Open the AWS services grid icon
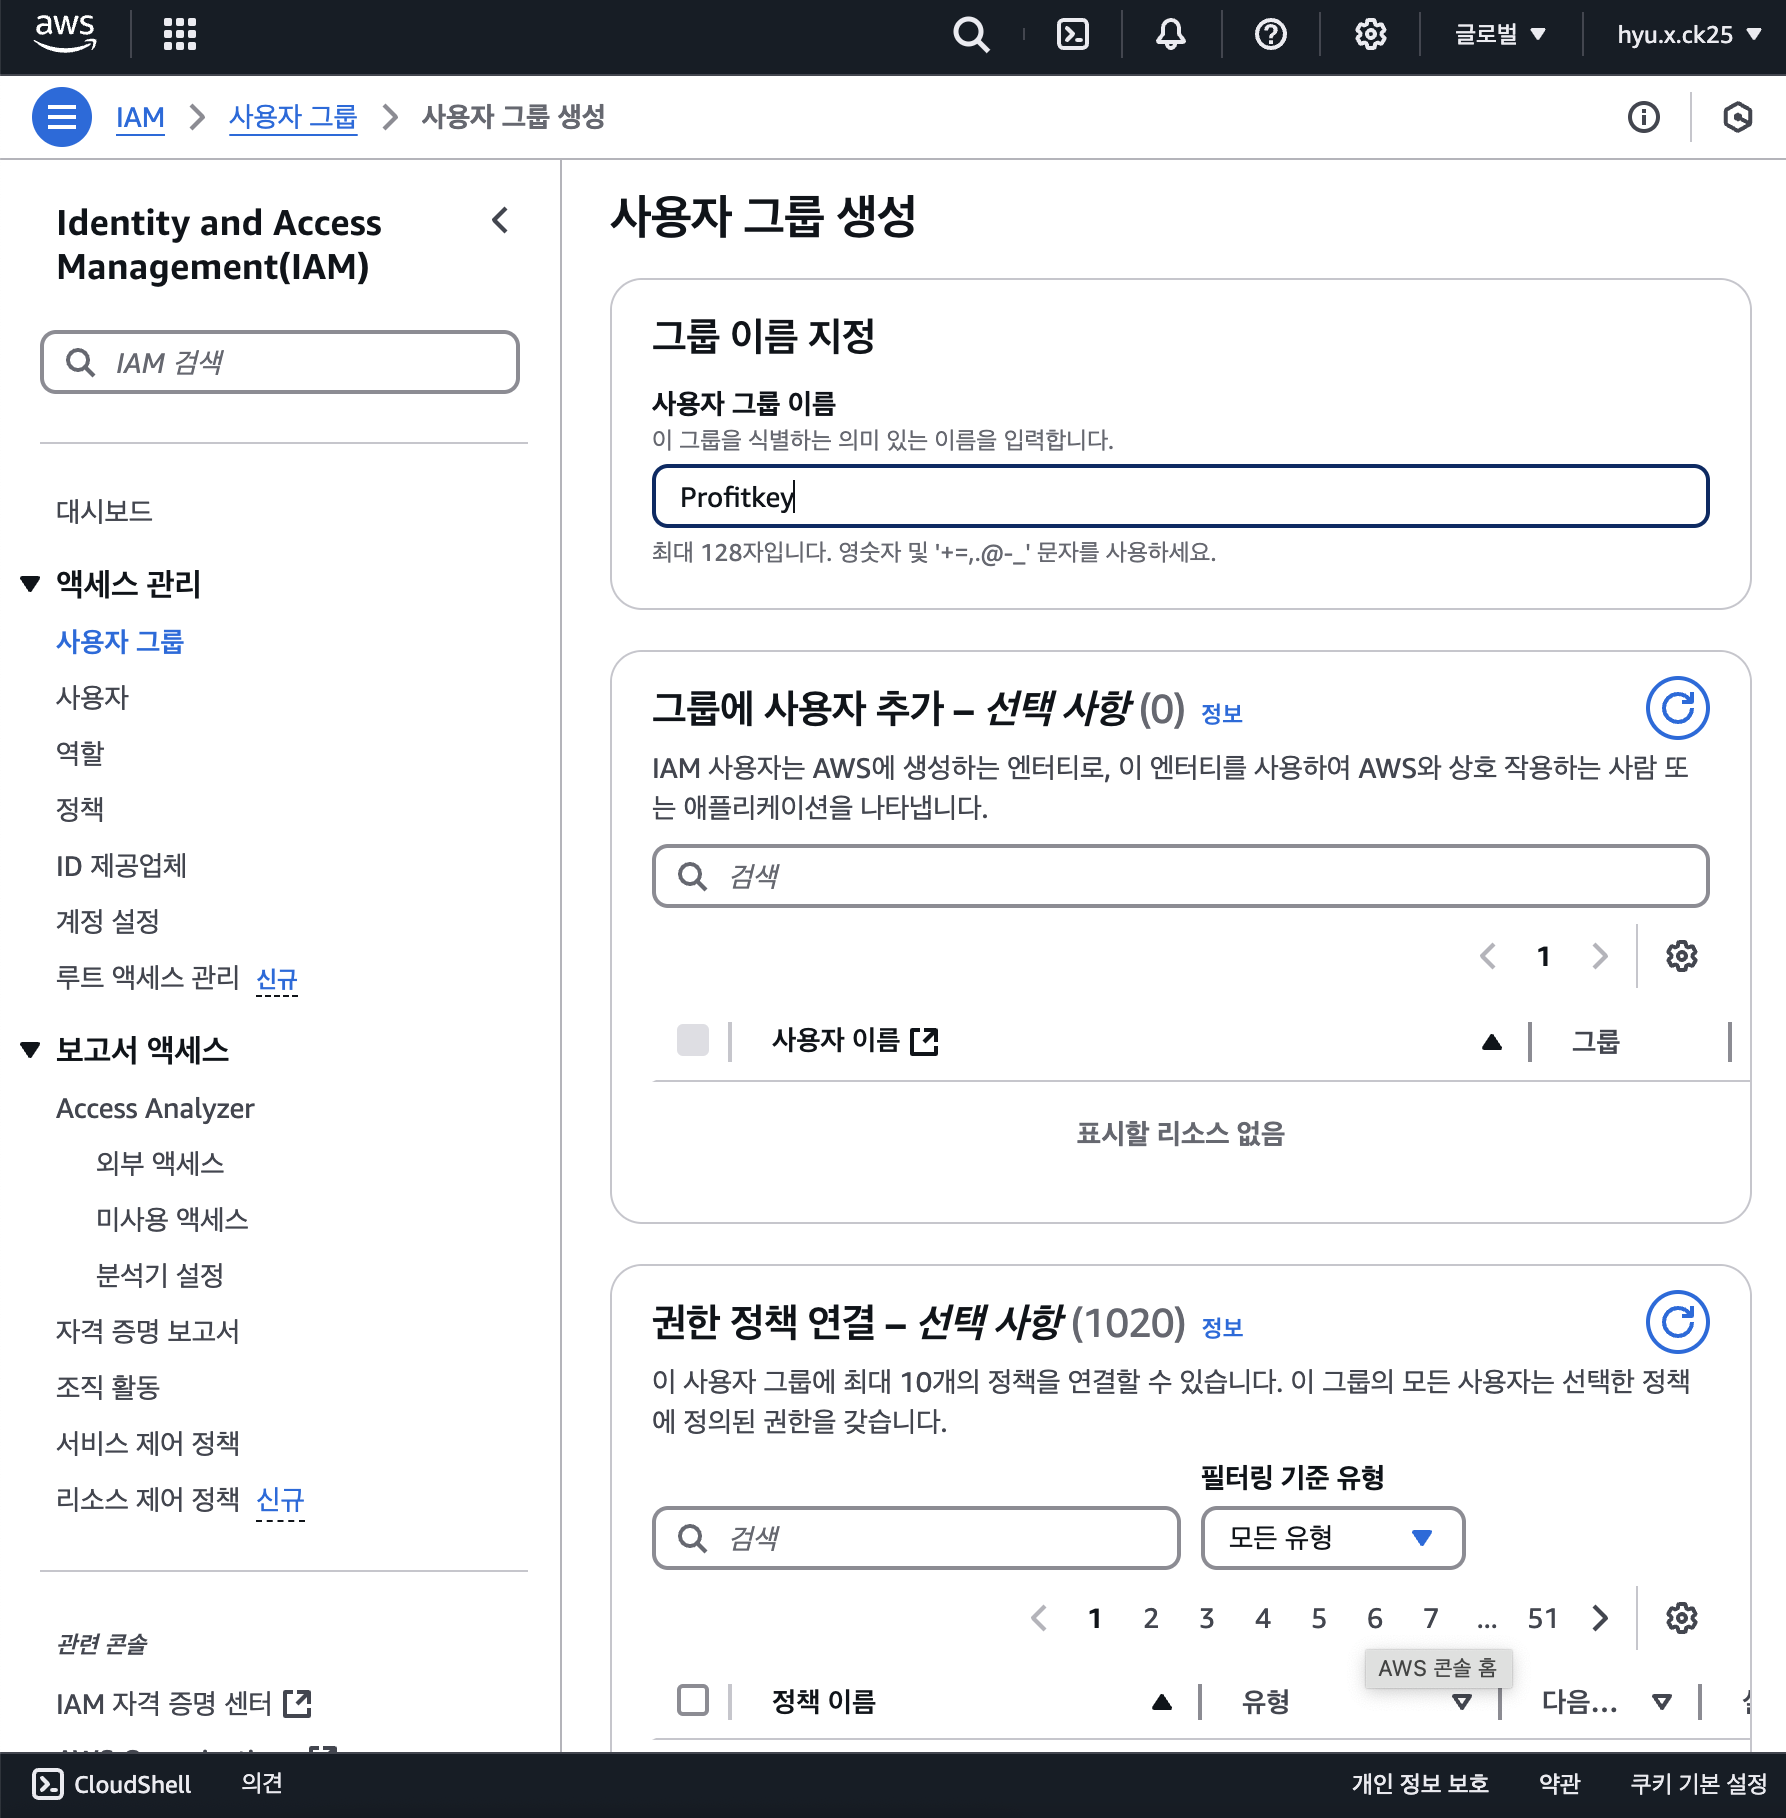1786x1818 pixels. [178, 34]
